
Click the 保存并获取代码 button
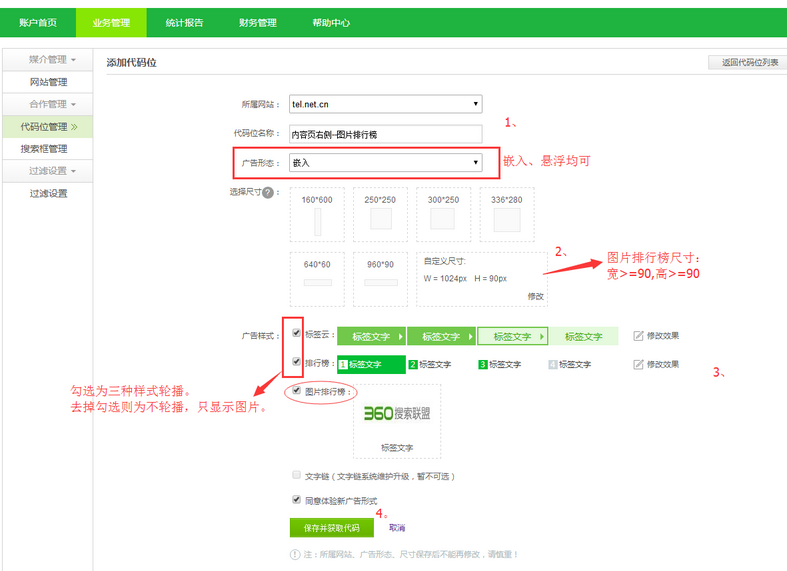pos(332,528)
